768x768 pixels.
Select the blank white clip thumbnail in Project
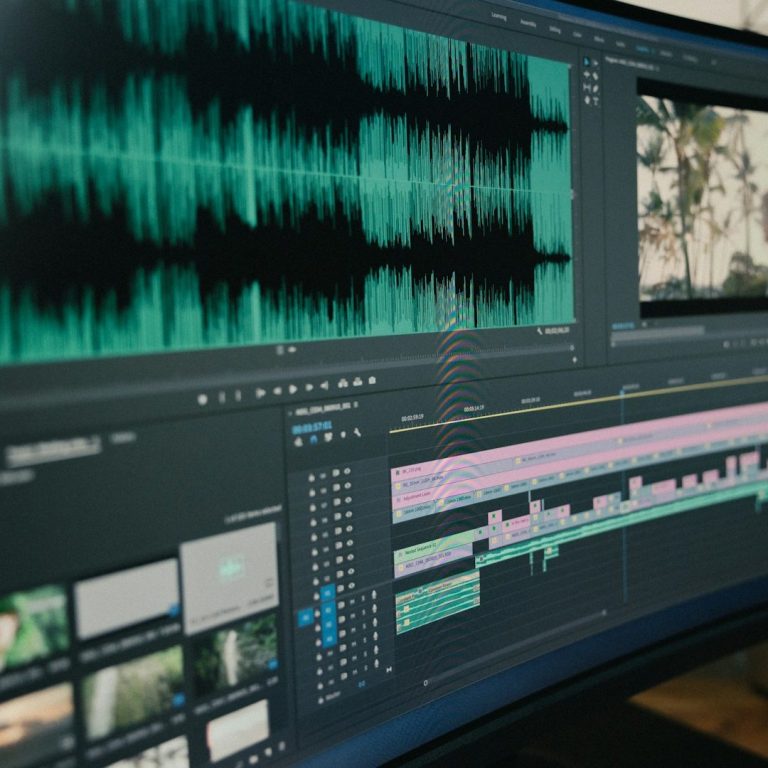[x=126, y=599]
